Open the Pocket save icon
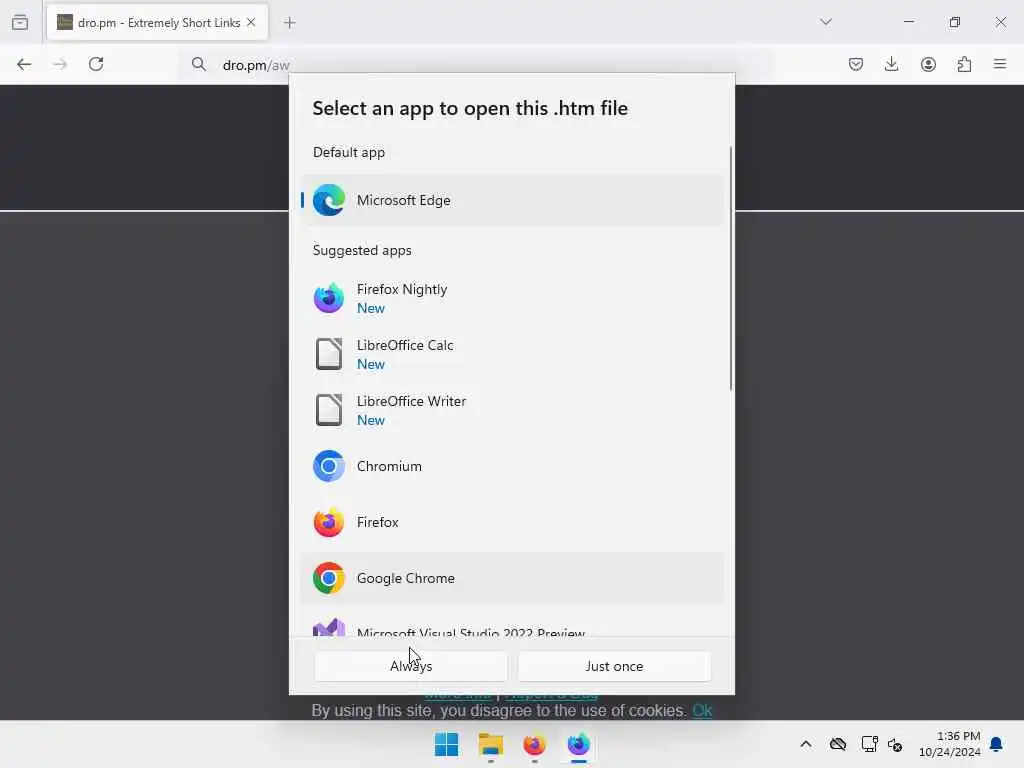This screenshot has width=1024, height=768. 856,64
